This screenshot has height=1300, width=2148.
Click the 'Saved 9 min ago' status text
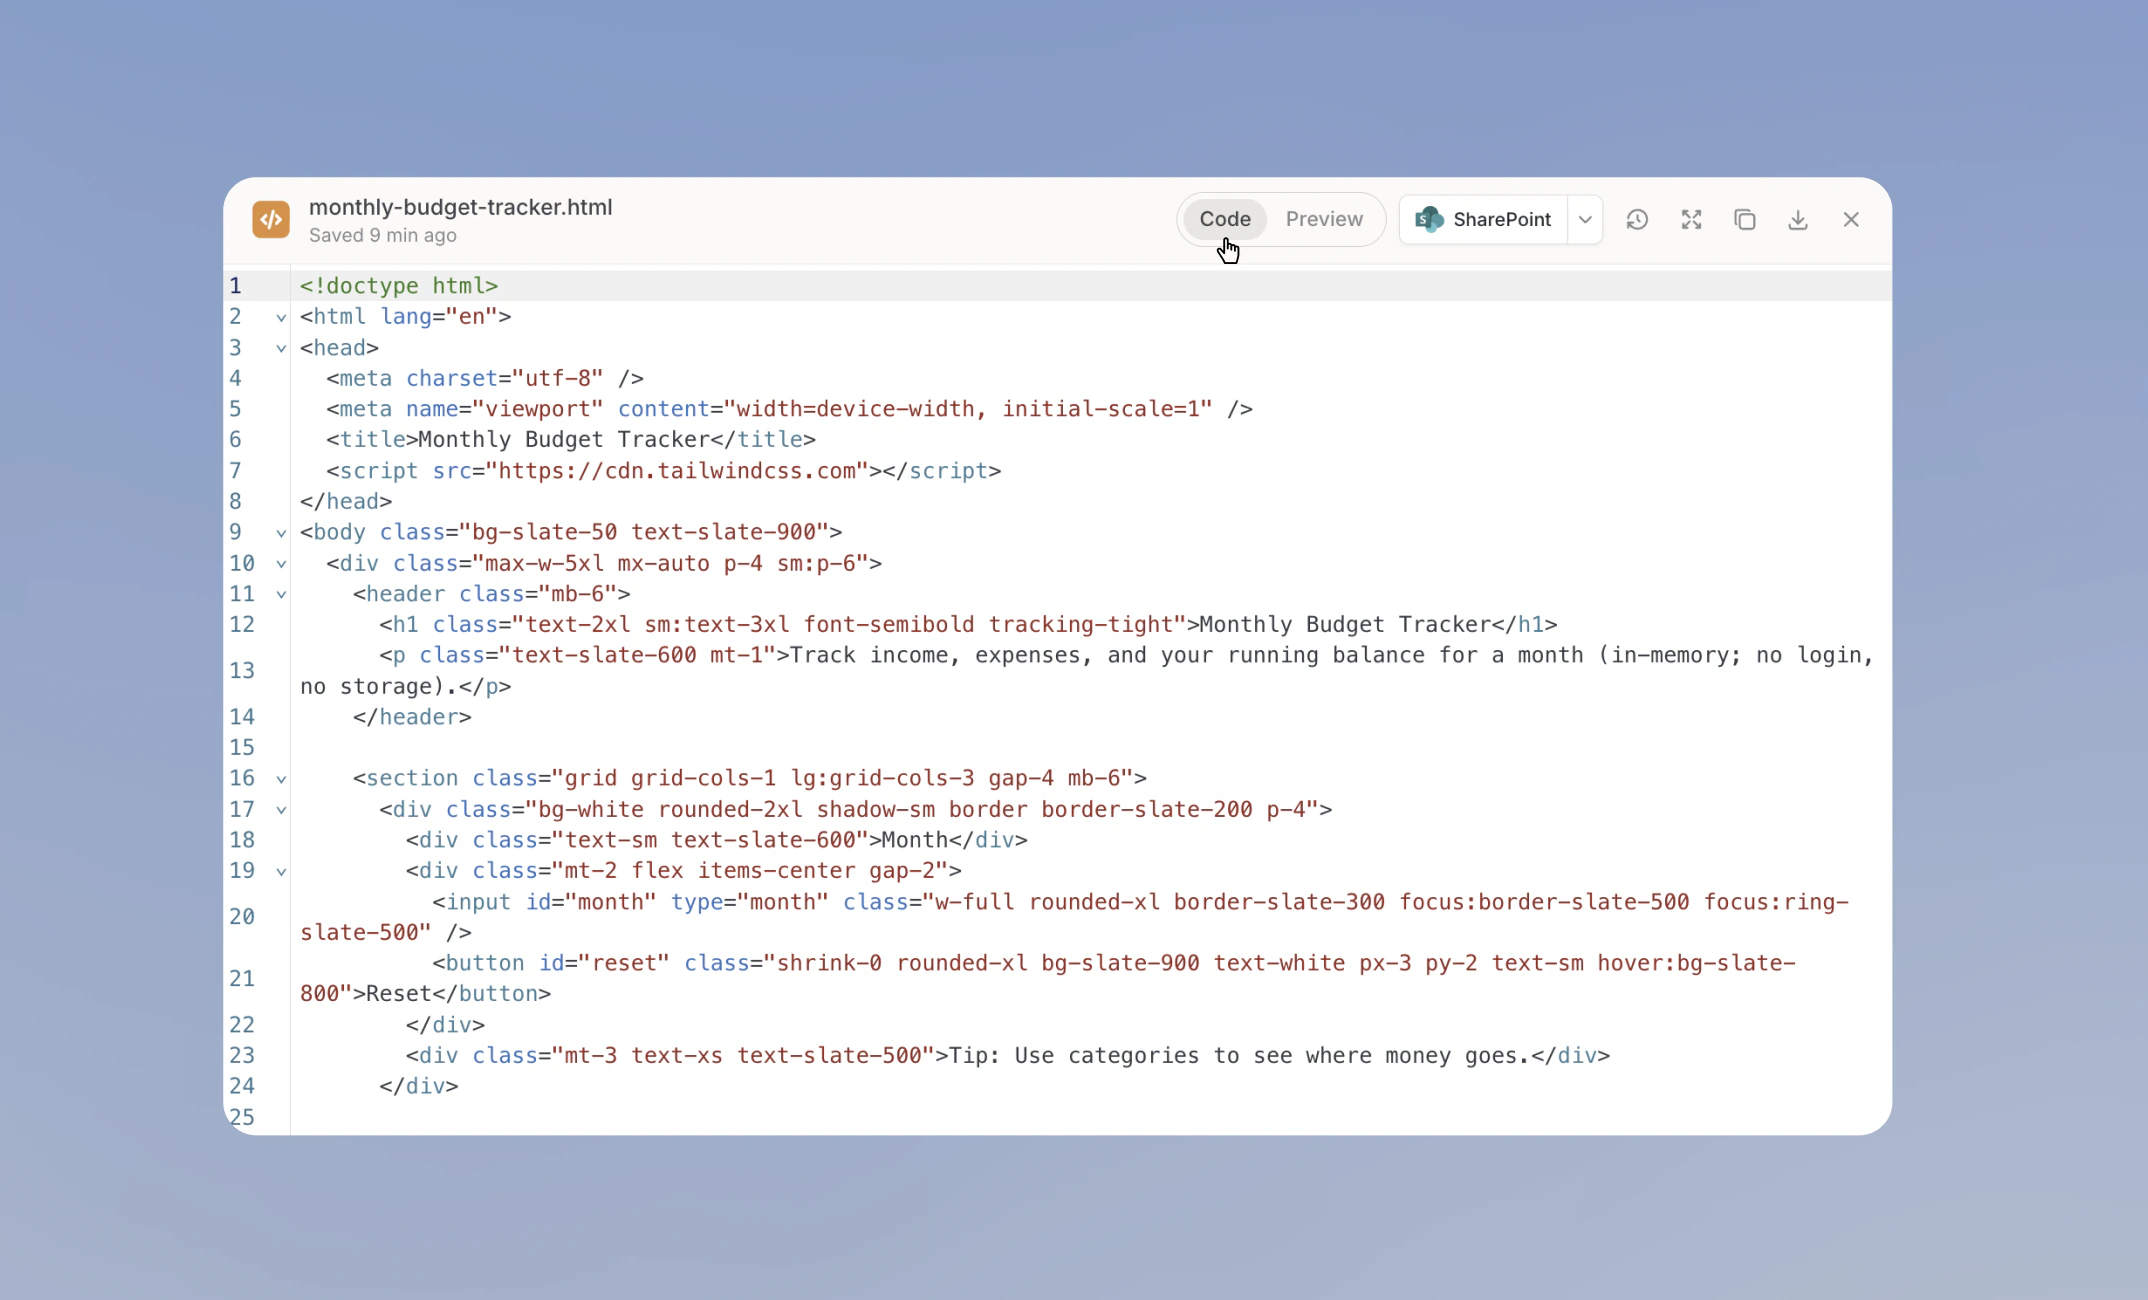[382, 235]
